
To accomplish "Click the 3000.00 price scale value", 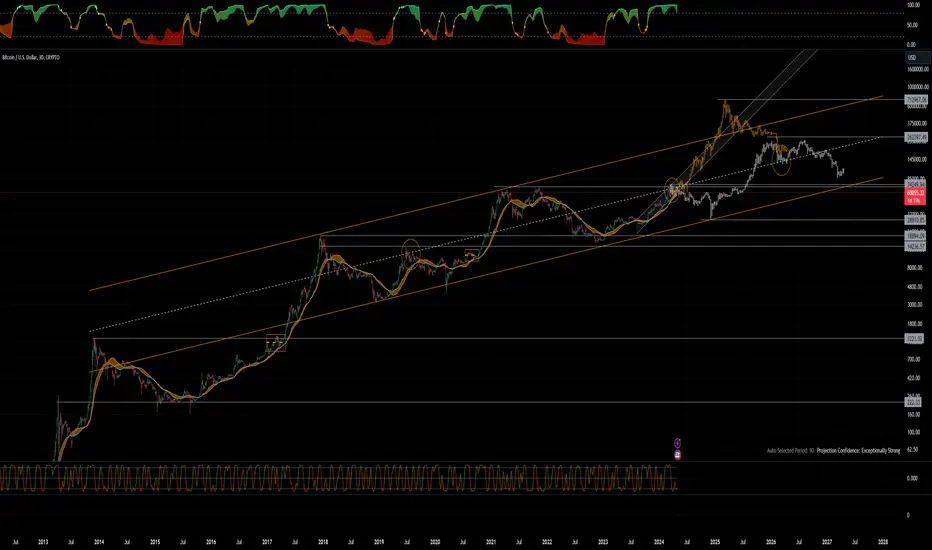I will [x=915, y=304].
